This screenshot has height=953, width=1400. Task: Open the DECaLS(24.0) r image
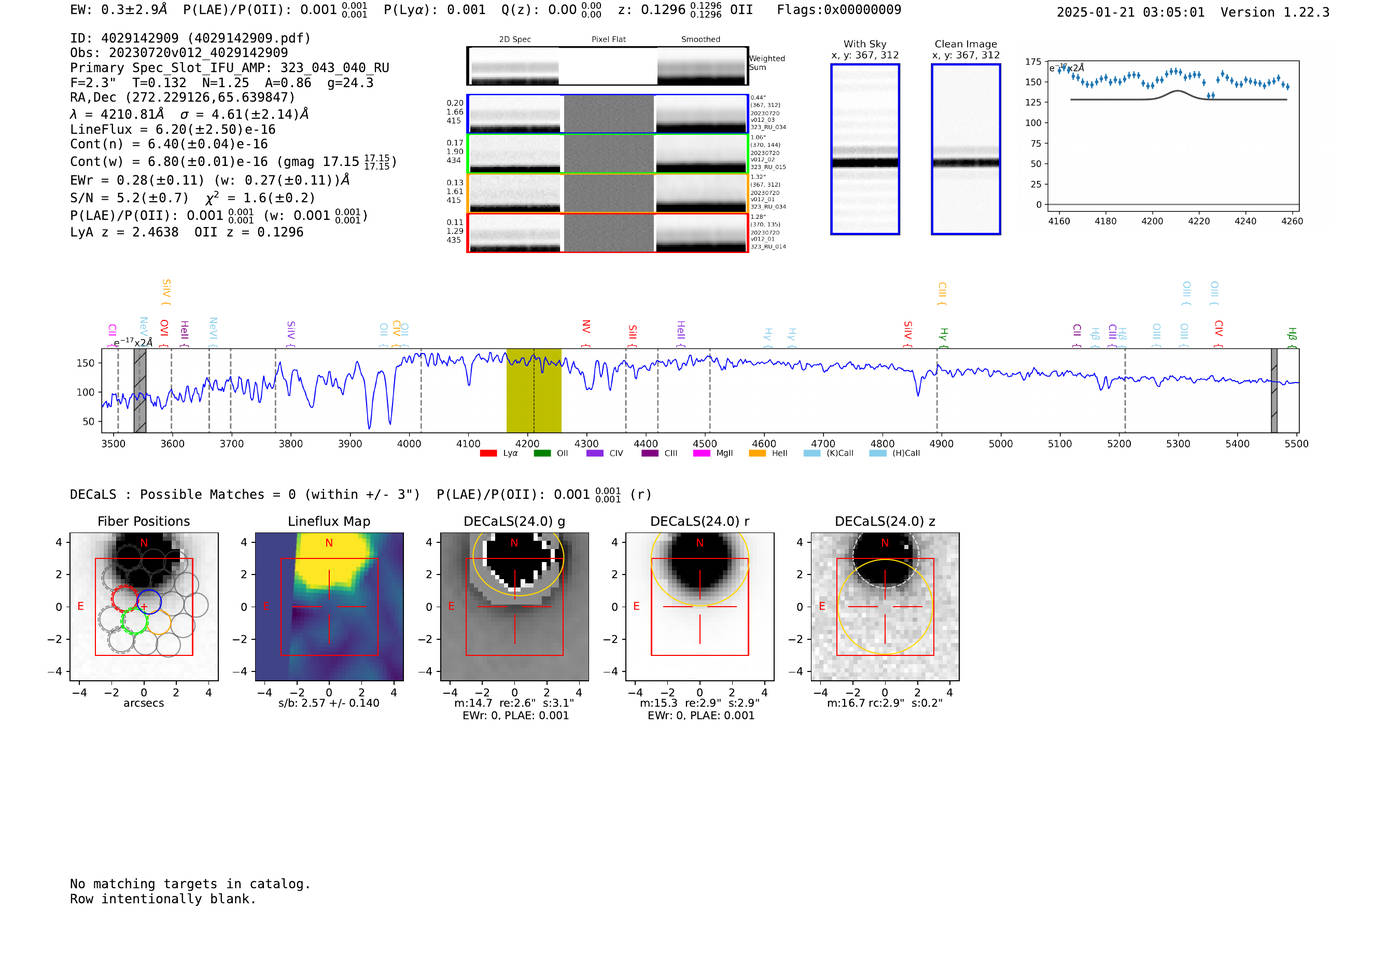click(700, 607)
